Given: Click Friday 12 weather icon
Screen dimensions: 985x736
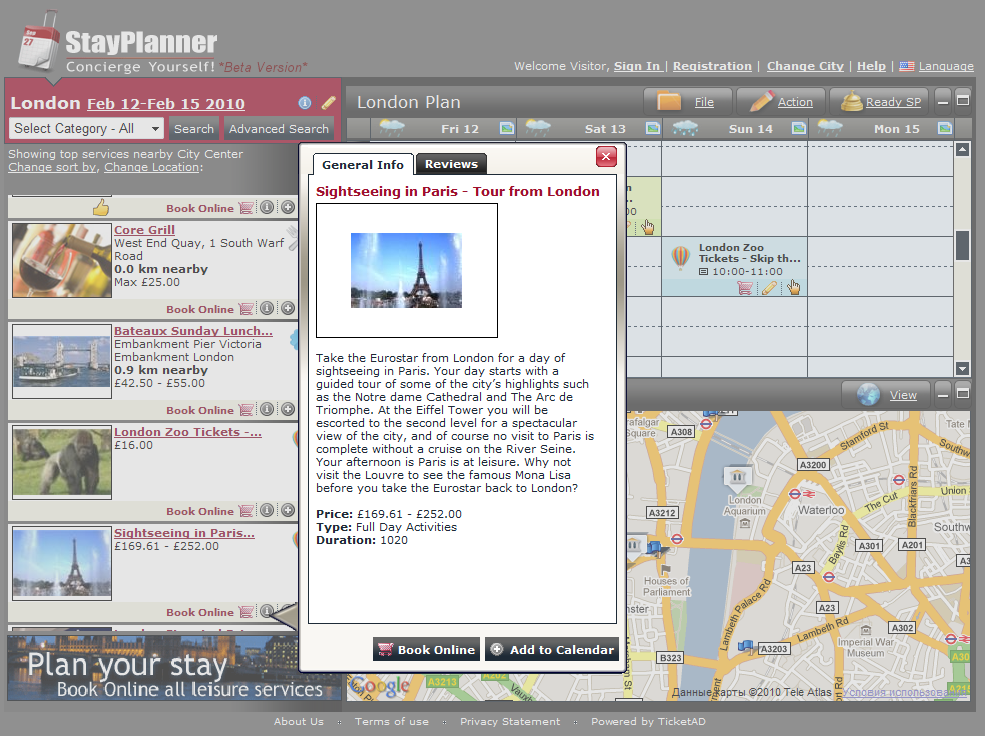Looking at the screenshot, I should click(x=392, y=127).
